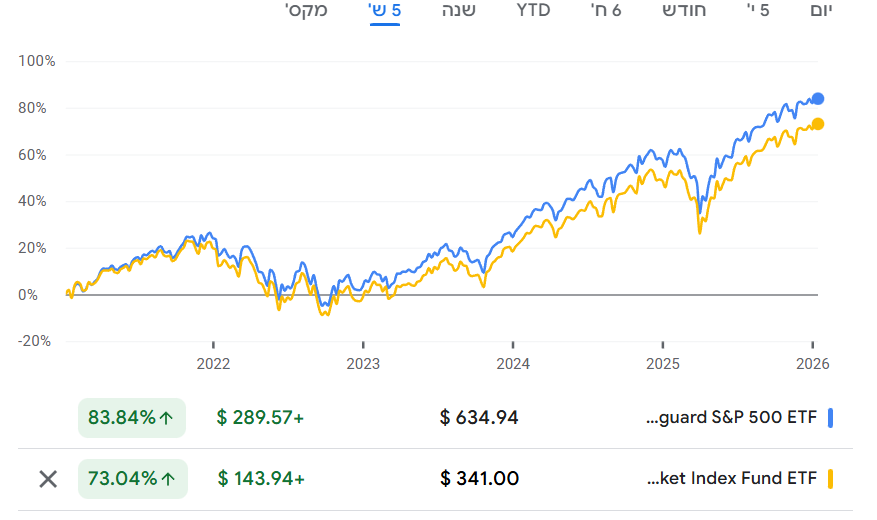The height and width of the screenshot is (520, 877).
Task: Click the $341.00 price value
Action: (x=479, y=478)
